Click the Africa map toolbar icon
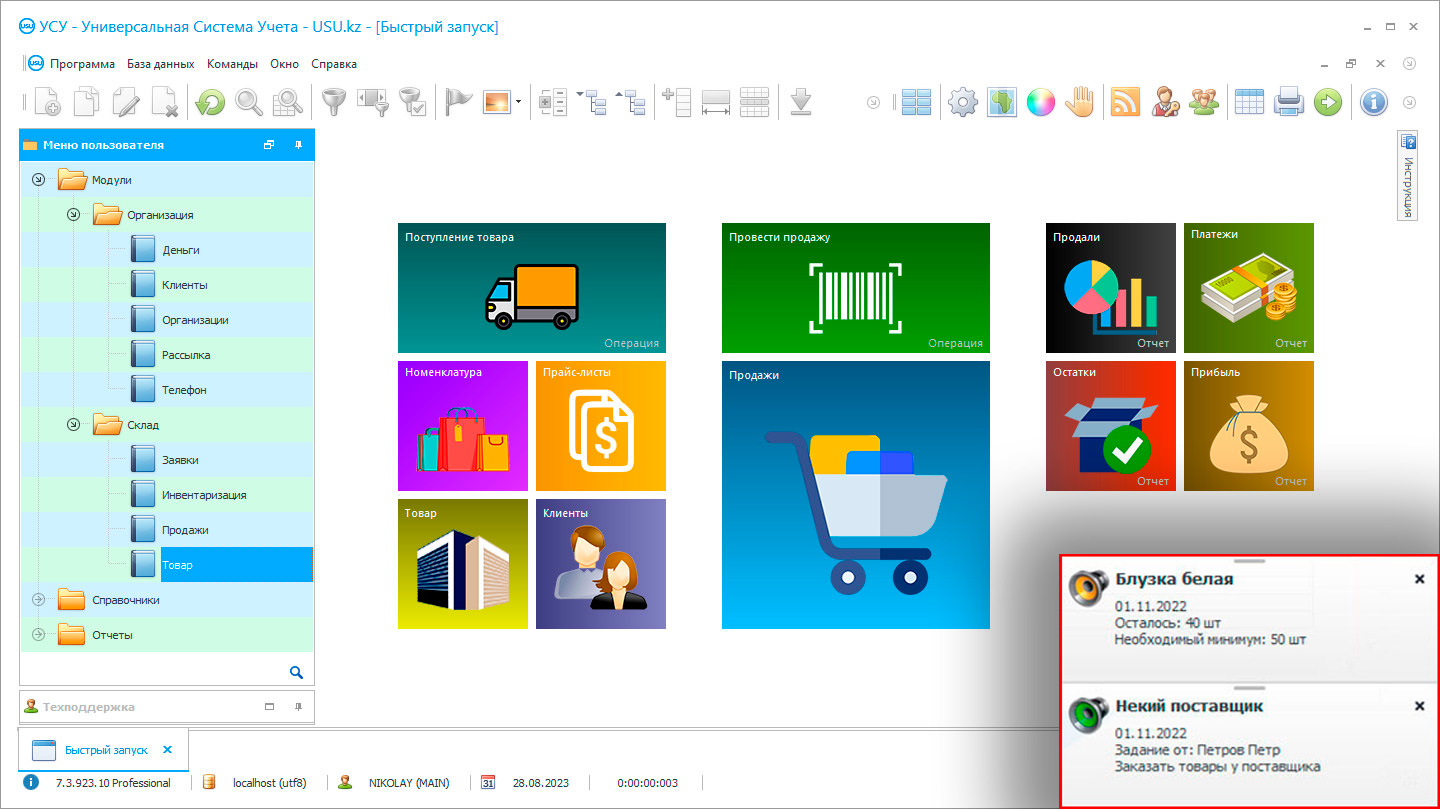Viewport: 1440px width, 809px height. [1002, 102]
